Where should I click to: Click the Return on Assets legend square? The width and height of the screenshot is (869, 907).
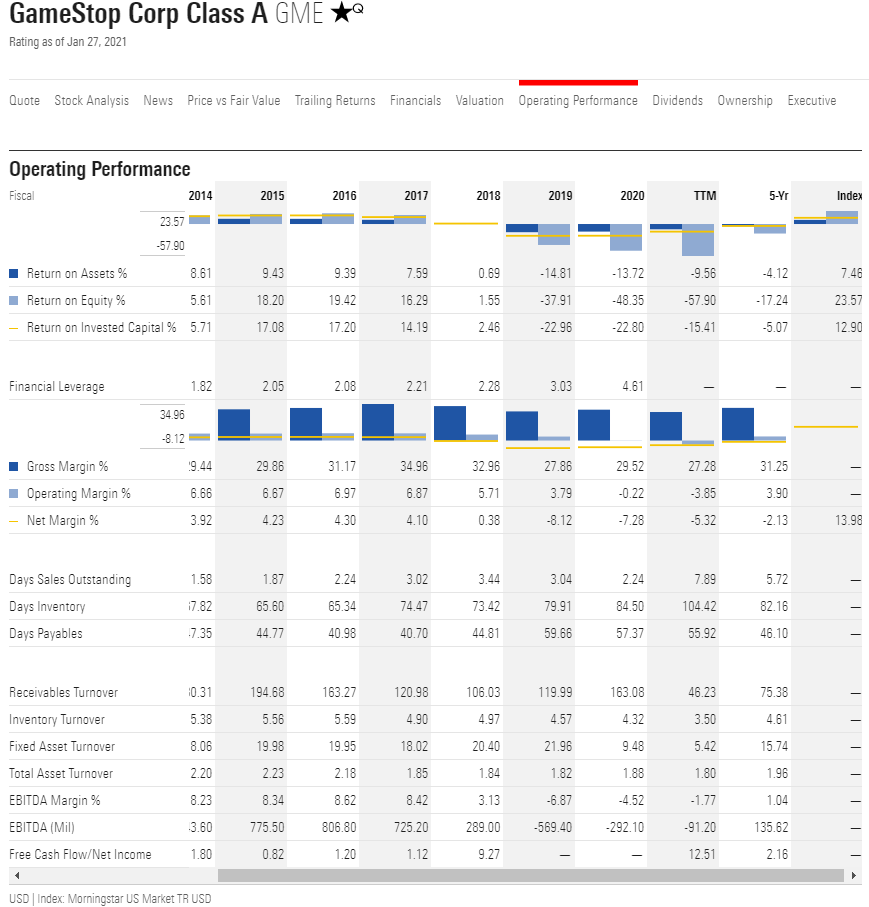pos(14,273)
